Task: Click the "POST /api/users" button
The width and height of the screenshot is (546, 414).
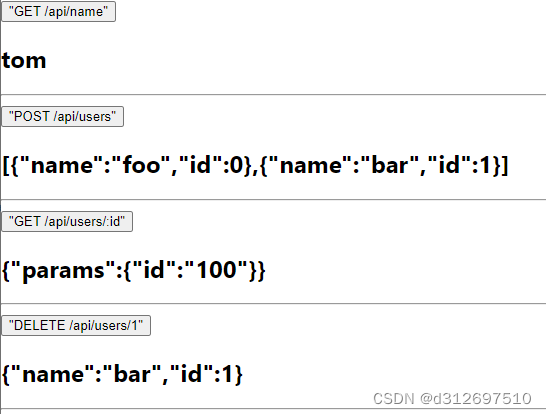Action: [x=63, y=117]
